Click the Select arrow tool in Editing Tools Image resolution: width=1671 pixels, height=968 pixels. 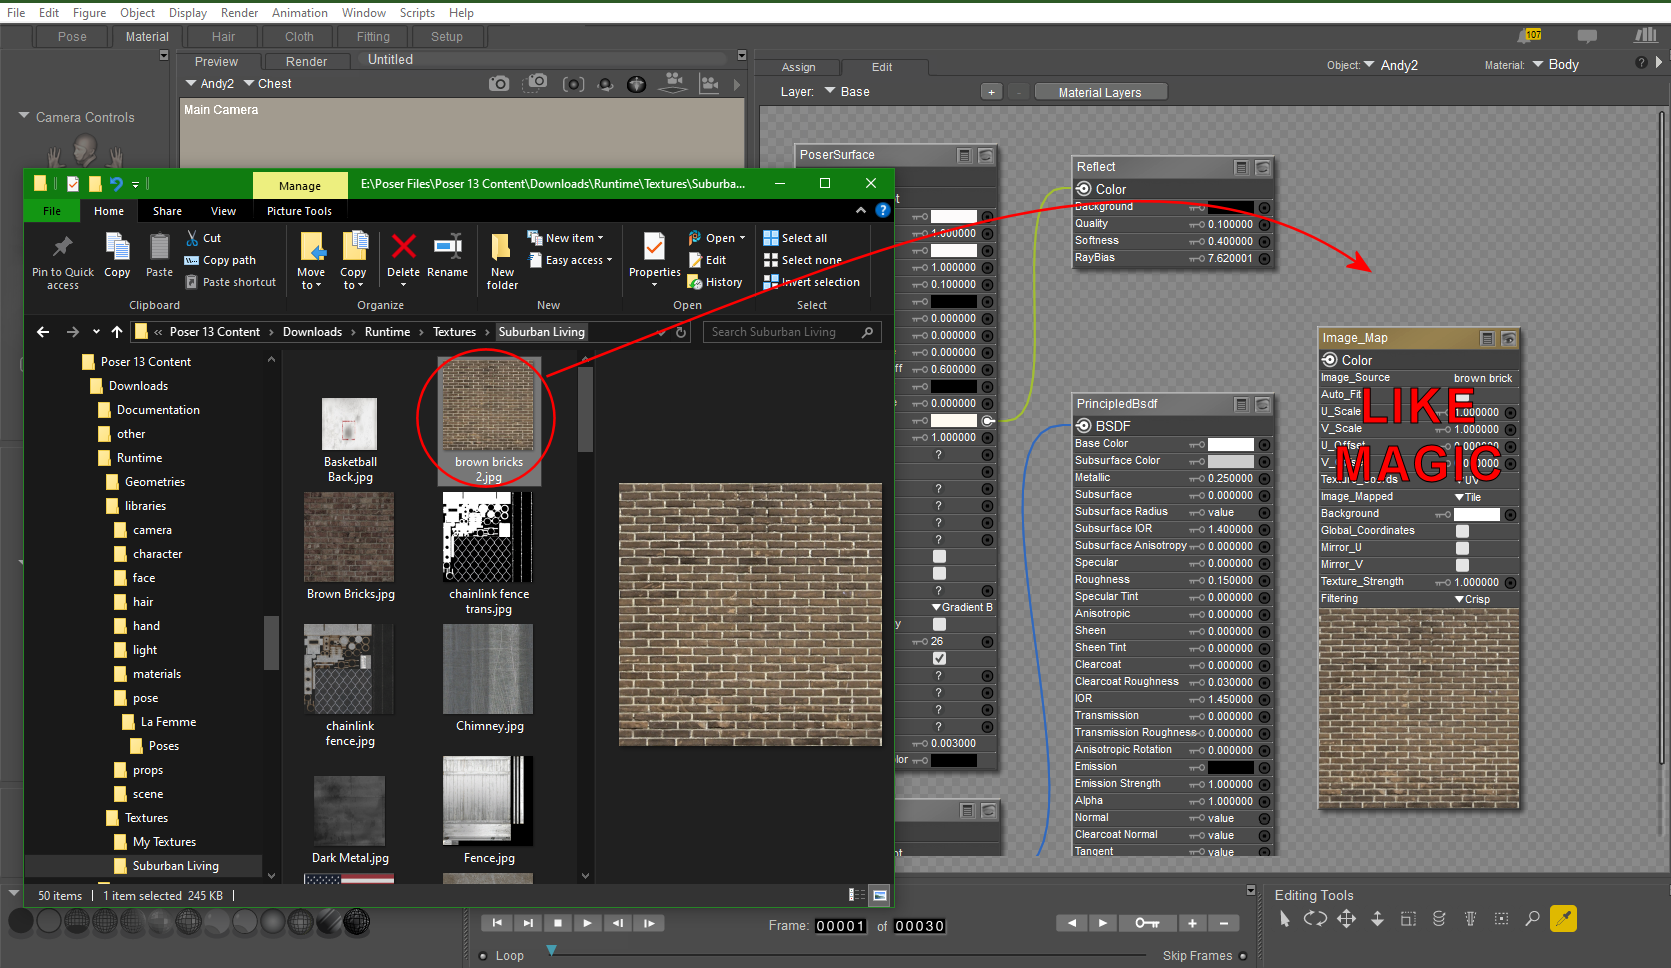pyautogui.click(x=1285, y=918)
